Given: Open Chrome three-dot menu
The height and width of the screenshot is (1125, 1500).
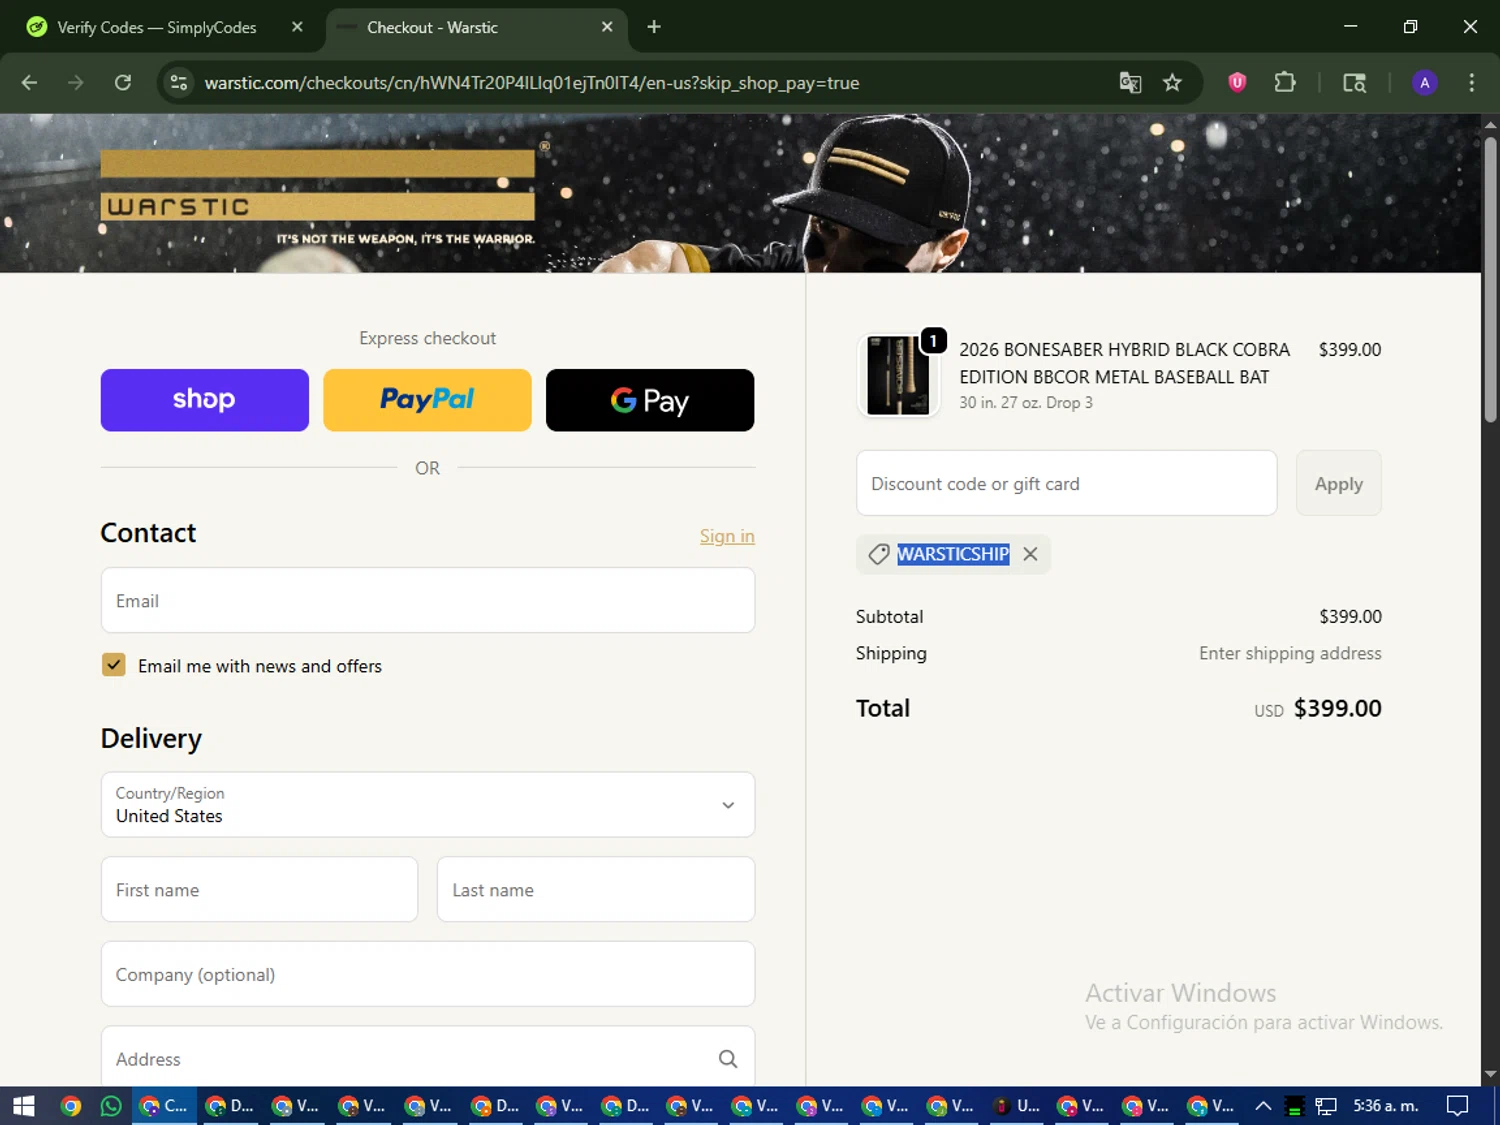Looking at the screenshot, I should pos(1471,83).
